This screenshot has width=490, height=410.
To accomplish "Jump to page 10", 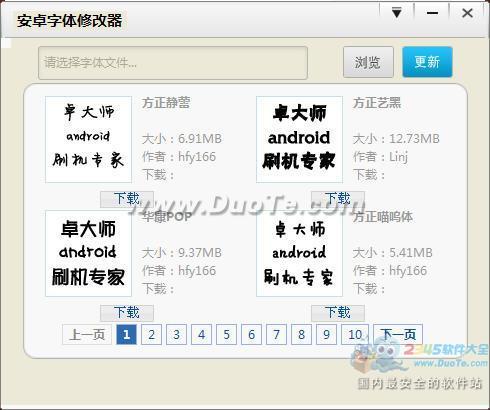I will (355, 334).
